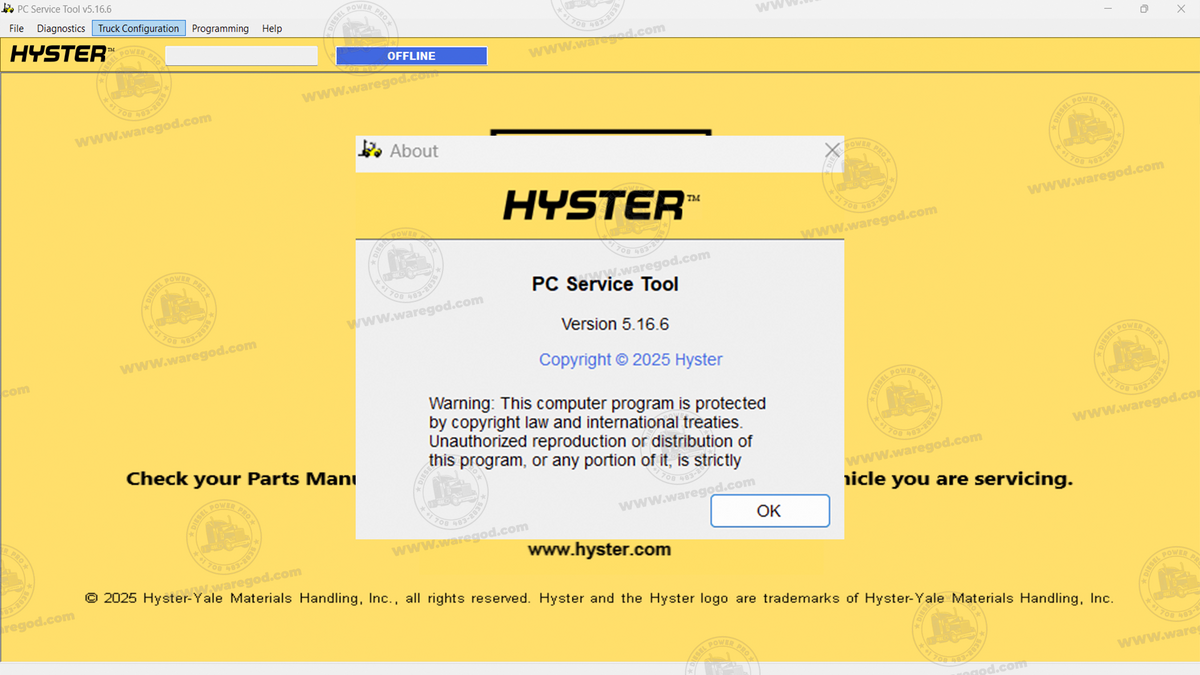Open the Programming menu
The height and width of the screenshot is (675, 1200).
pyautogui.click(x=220, y=29)
